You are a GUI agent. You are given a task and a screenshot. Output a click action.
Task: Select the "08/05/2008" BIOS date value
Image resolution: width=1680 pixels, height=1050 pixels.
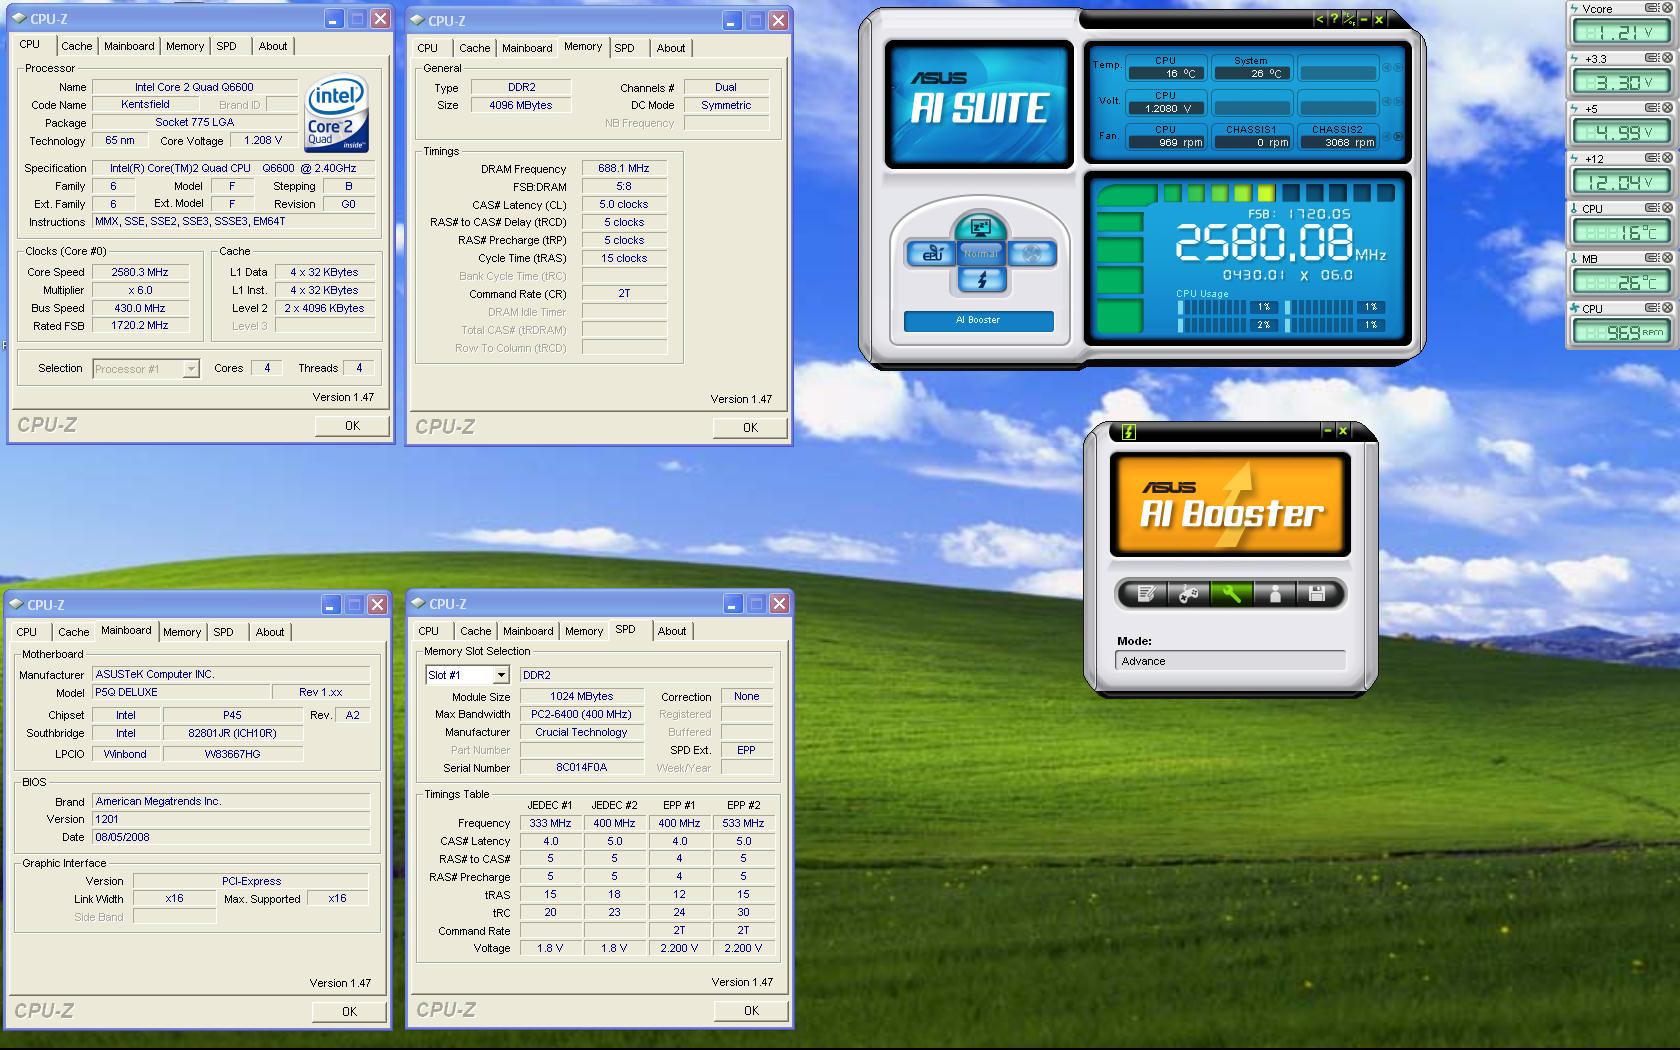click(231, 837)
